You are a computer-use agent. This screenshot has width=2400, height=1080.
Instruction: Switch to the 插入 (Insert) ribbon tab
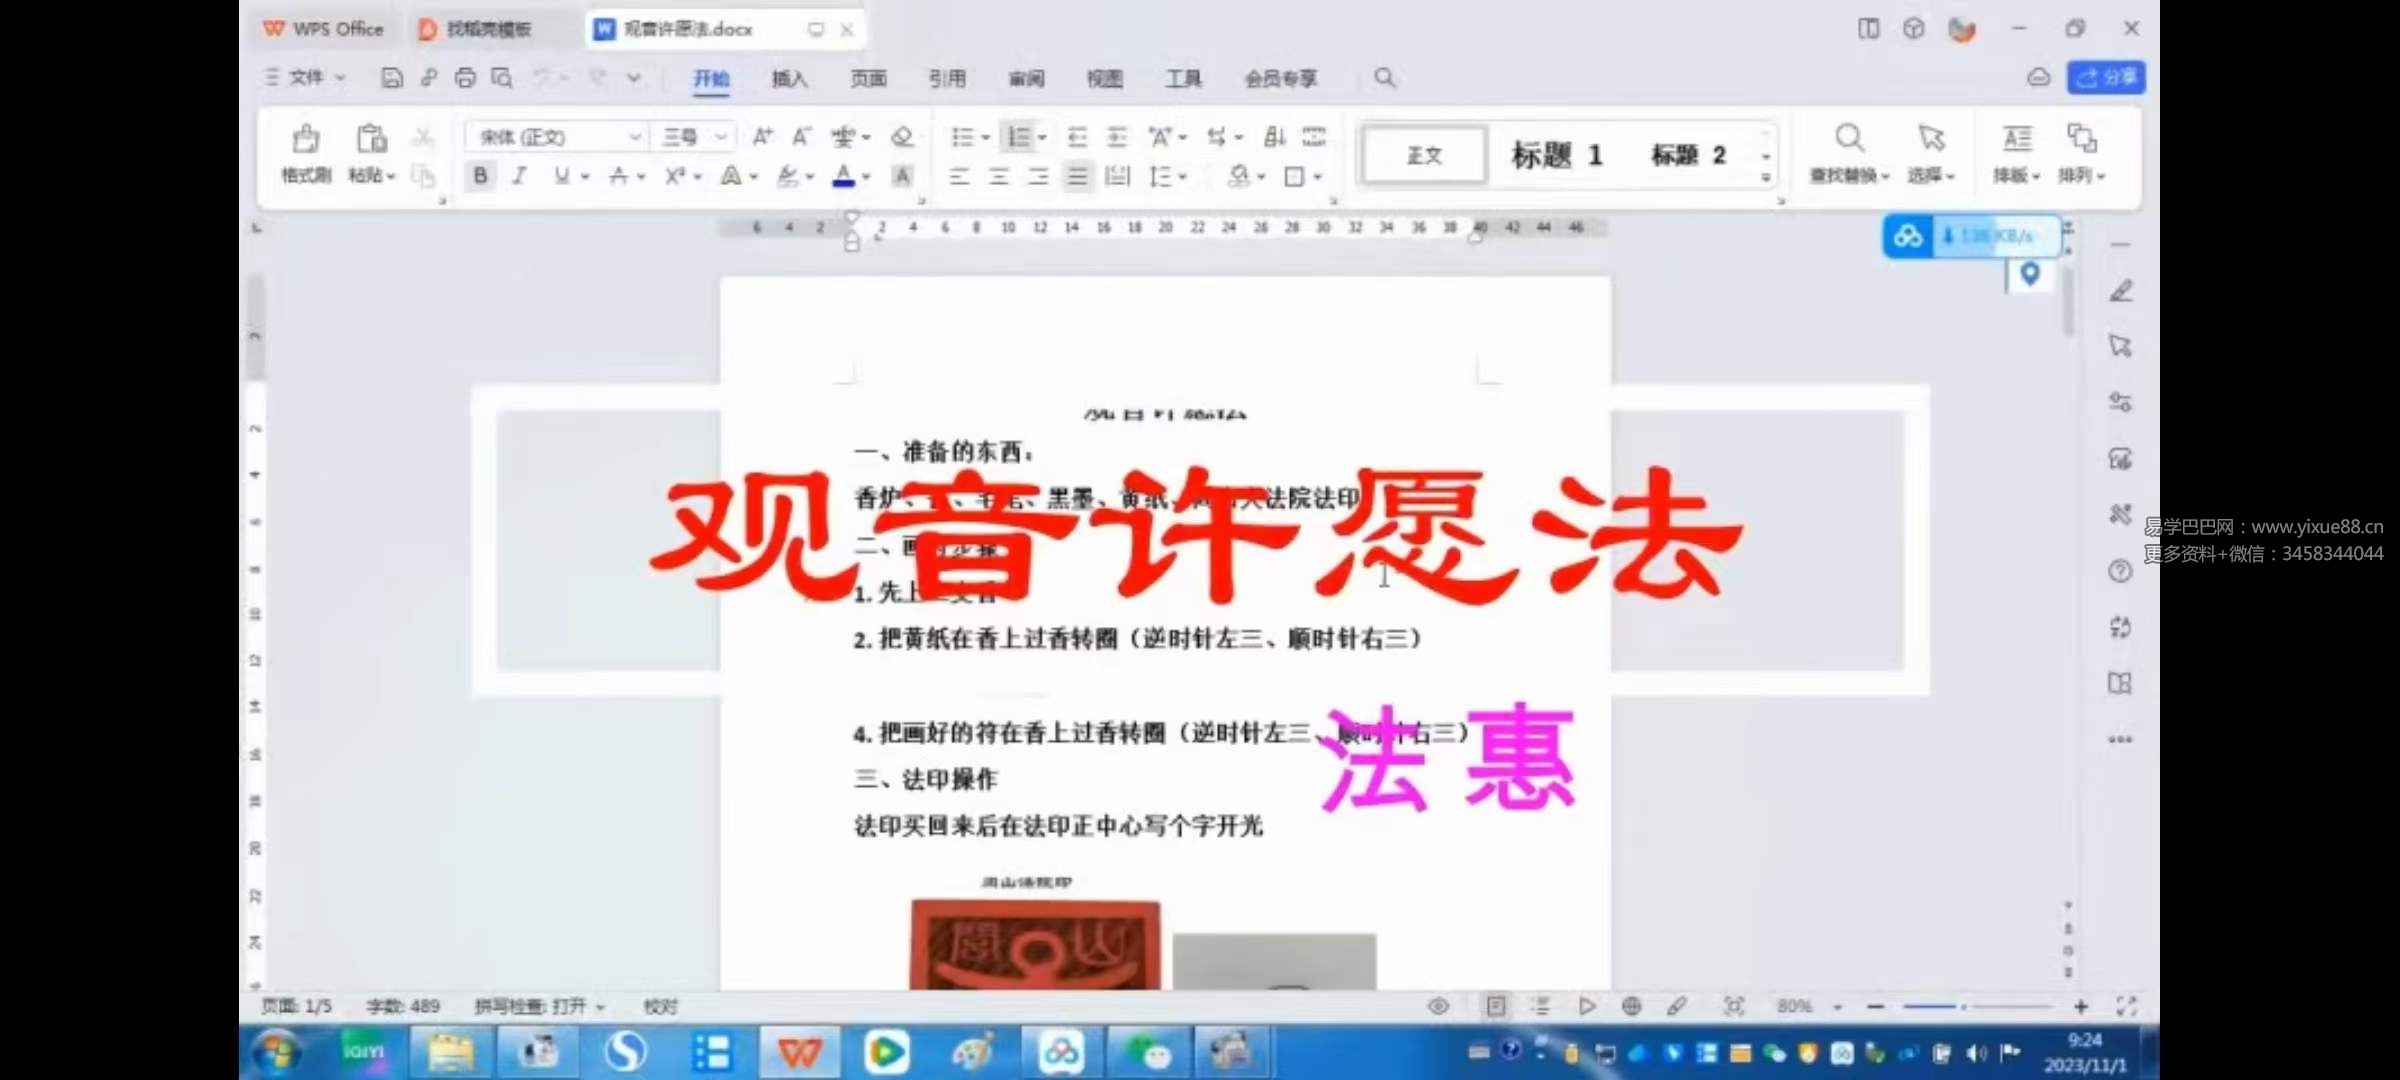pyautogui.click(x=789, y=79)
